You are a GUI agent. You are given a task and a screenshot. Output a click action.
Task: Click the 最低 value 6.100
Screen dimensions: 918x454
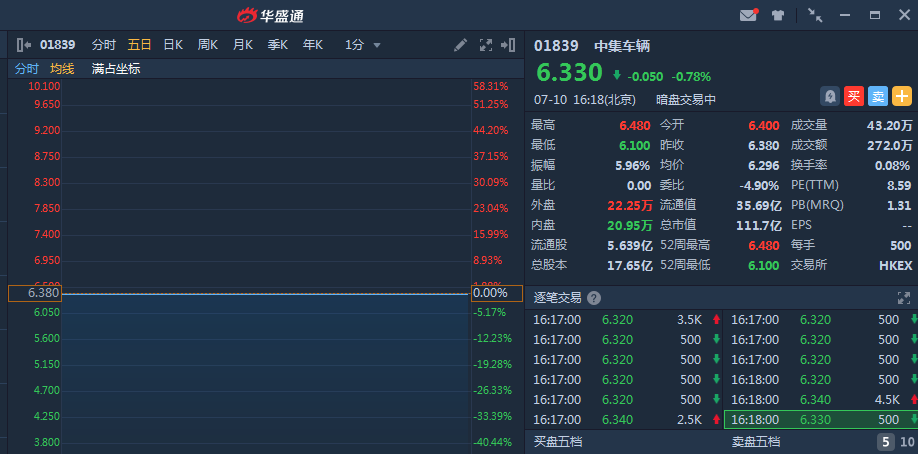635,145
